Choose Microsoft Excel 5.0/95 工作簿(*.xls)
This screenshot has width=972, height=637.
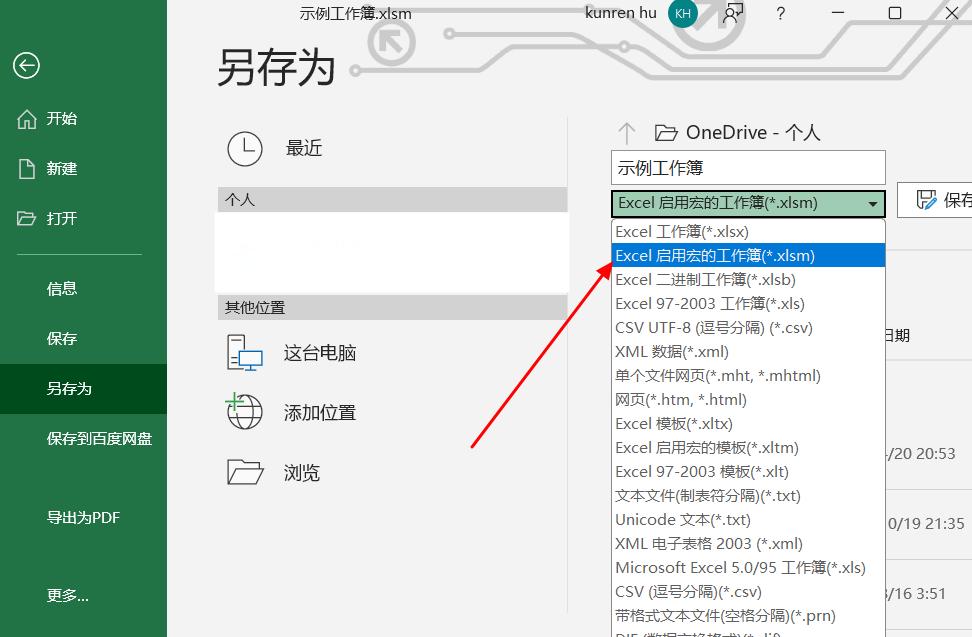pyautogui.click(x=748, y=568)
